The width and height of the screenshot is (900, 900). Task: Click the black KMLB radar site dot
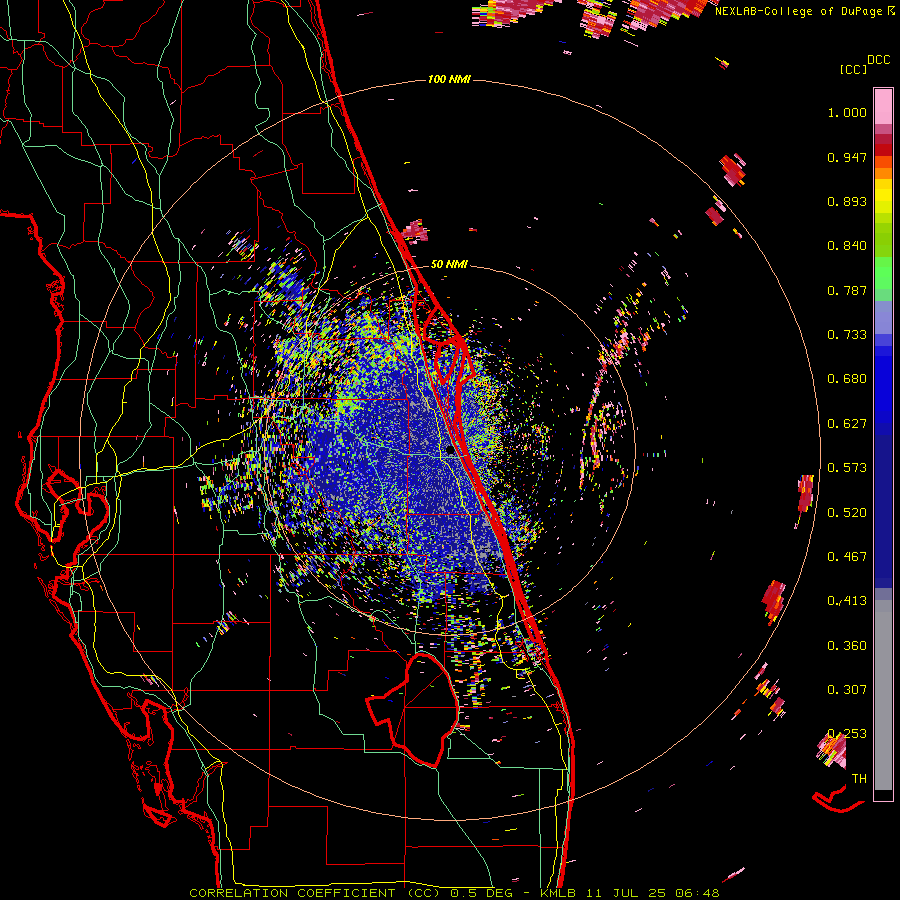tap(450, 451)
